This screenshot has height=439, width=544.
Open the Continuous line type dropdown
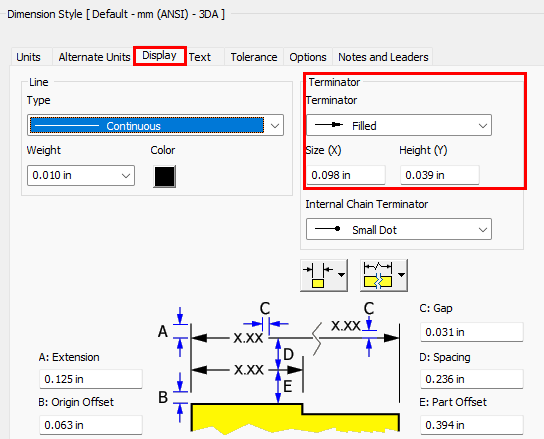(155, 125)
